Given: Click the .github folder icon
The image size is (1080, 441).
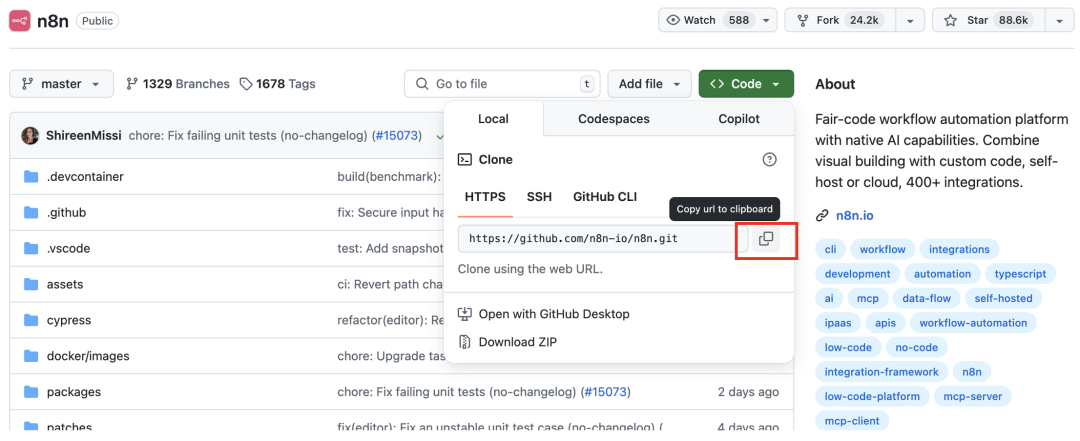Looking at the screenshot, I should pos(30,213).
